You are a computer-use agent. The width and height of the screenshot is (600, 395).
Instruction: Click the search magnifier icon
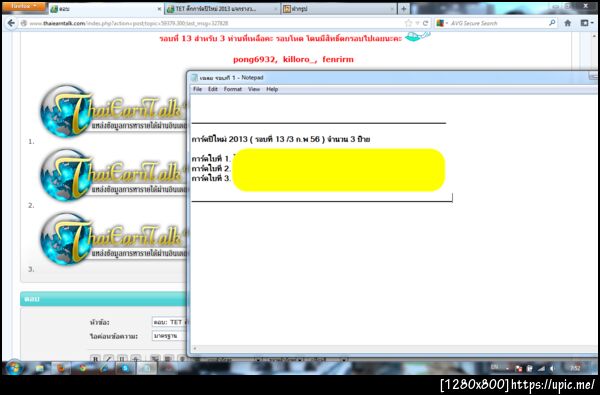[552, 23]
